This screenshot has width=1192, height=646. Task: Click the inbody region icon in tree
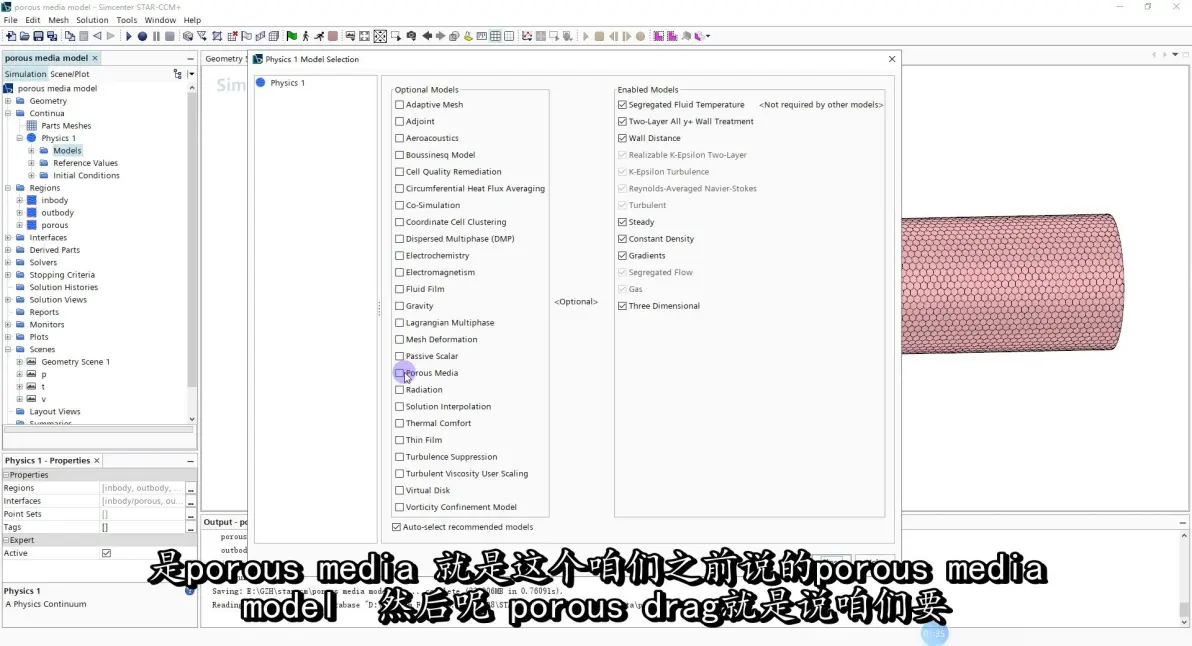(32, 200)
